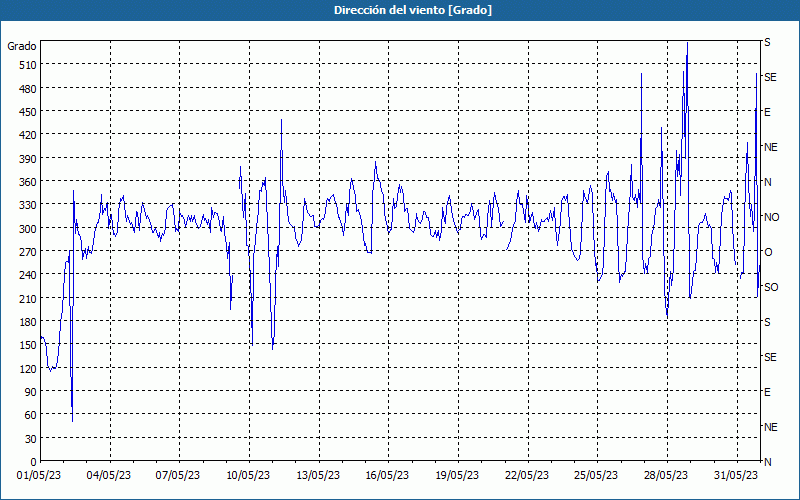
Task: Click the topmost 'S' compass label
Action: point(767,42)
